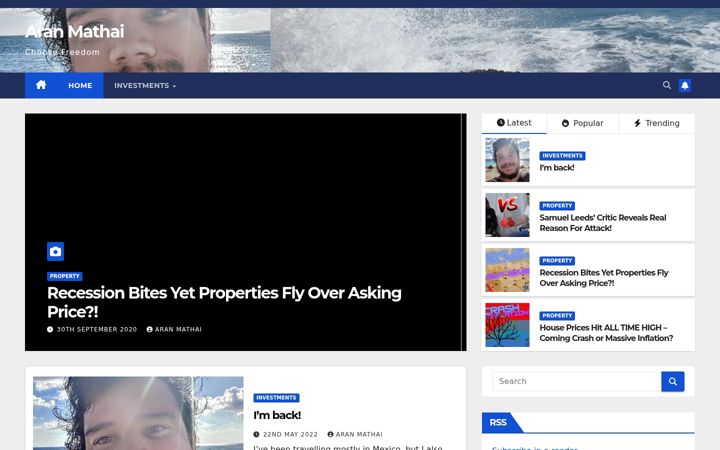Click the camera icon on the featured slide
720x450 pixels.
coord(56,252)
